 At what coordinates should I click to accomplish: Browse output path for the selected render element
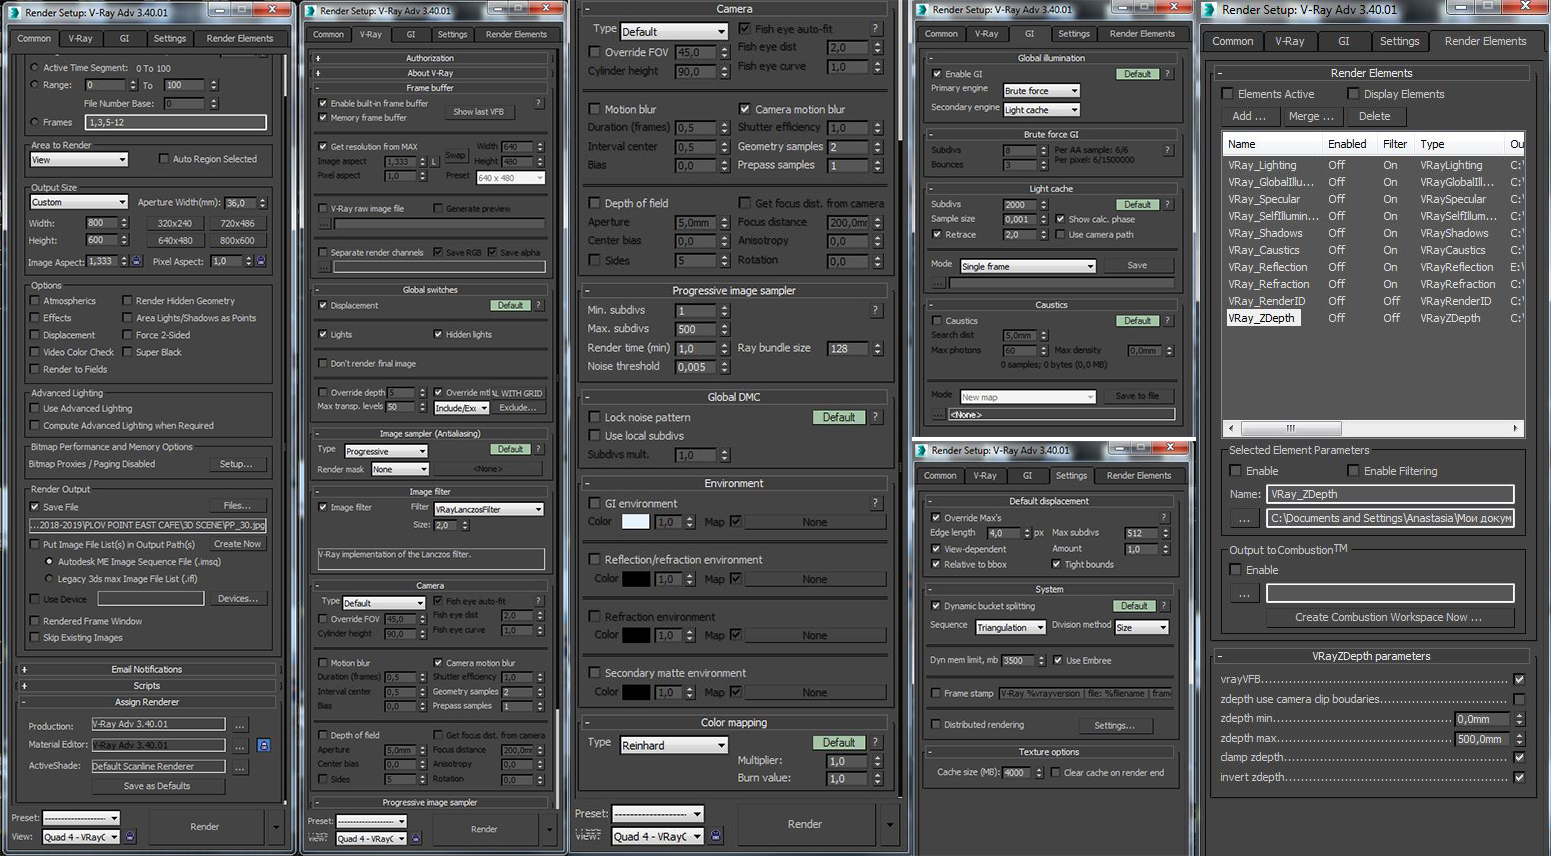(x=1244, y=518)
